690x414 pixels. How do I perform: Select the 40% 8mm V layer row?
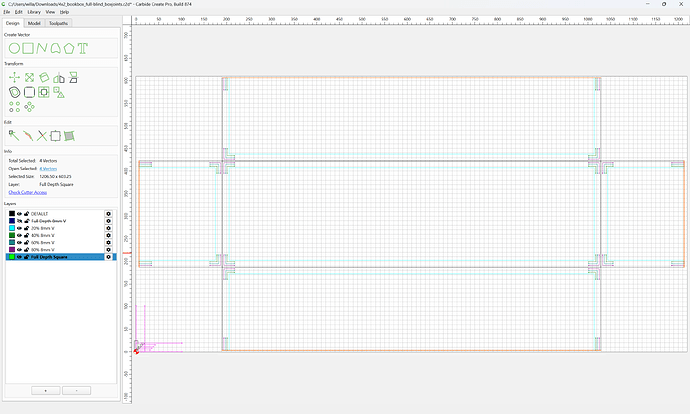(x=61, y=235)
